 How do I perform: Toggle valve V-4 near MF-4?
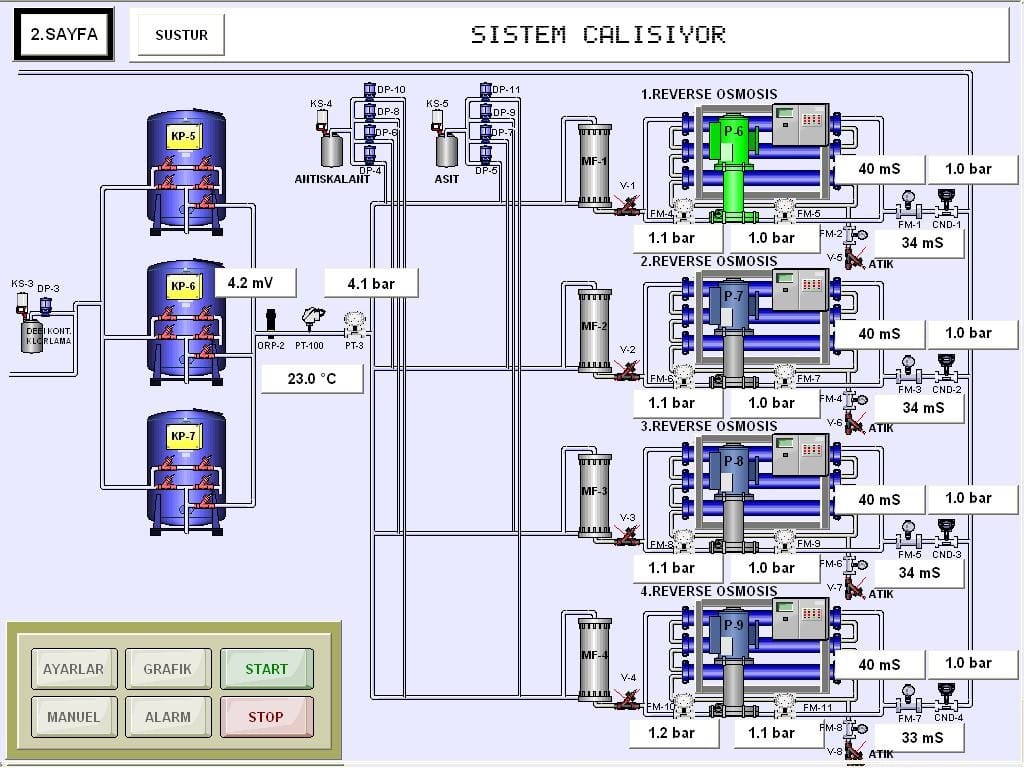click(628, 699)
